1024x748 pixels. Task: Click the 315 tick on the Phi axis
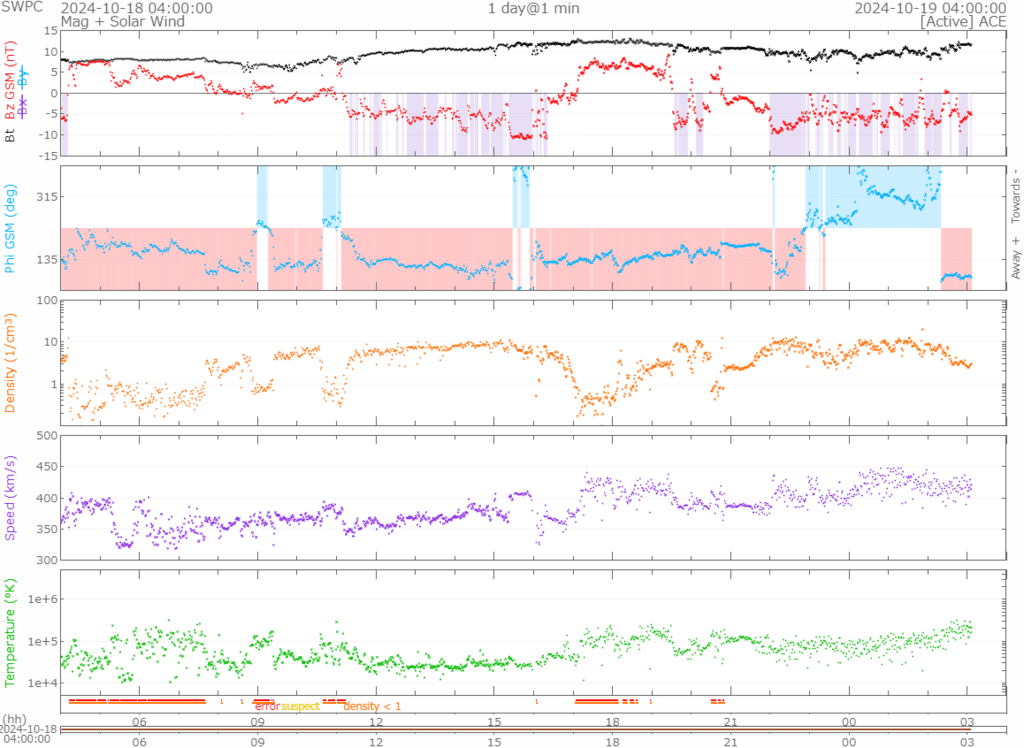[47, 197]
